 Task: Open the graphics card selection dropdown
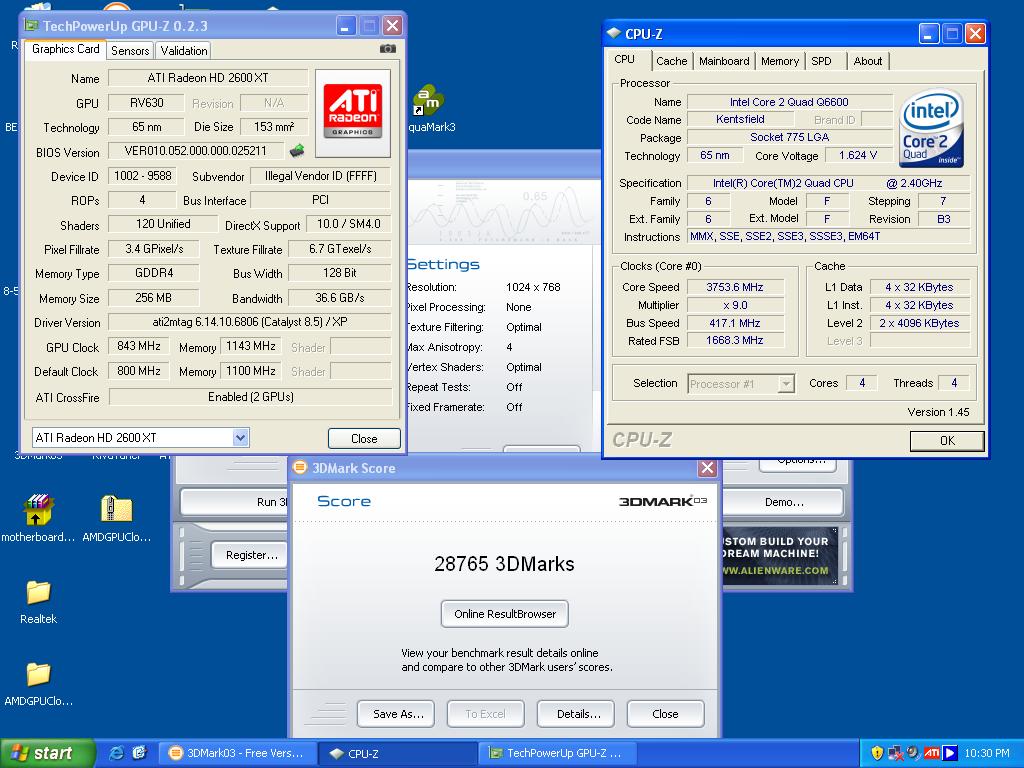coord(240,438)
